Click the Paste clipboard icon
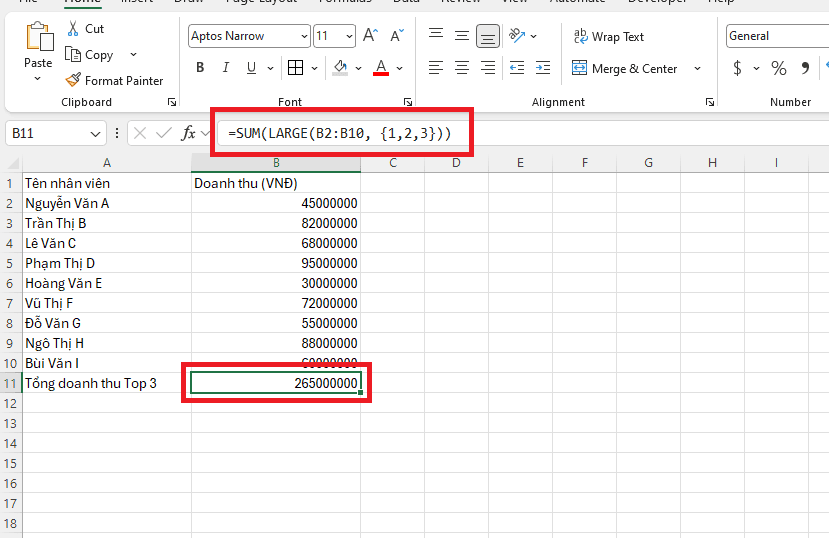This screenshot has width=829, height=538. (x=39, y=37)
